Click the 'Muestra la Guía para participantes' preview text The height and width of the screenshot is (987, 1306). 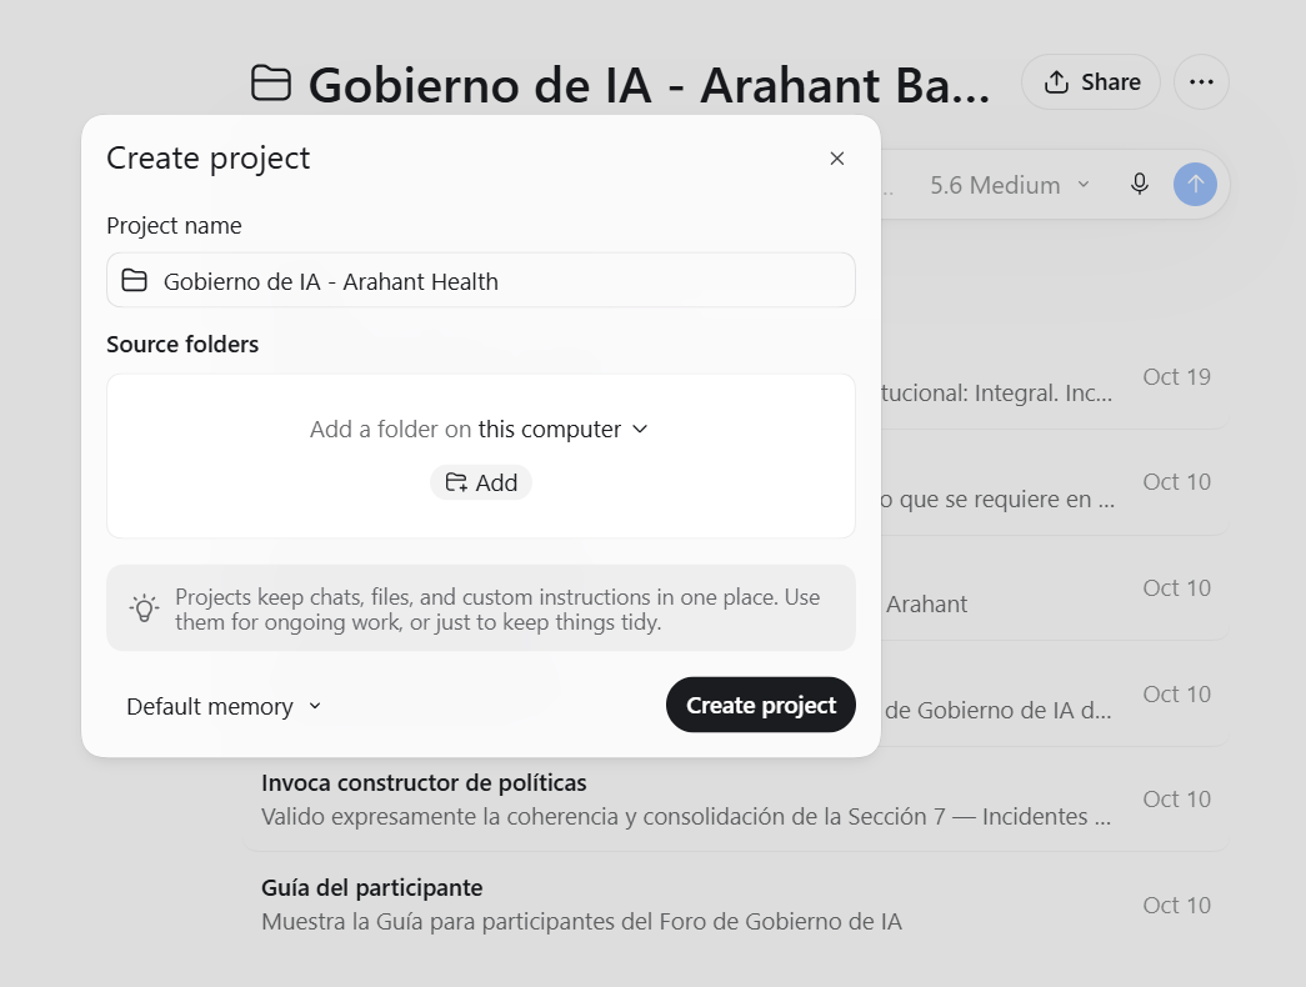tap(581, 921)
